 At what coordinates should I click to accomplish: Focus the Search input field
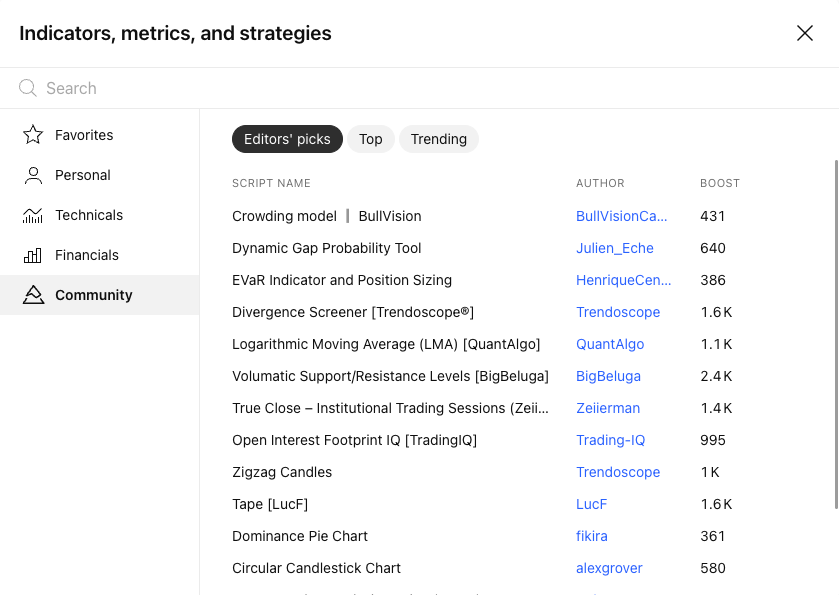click(428, 88)
